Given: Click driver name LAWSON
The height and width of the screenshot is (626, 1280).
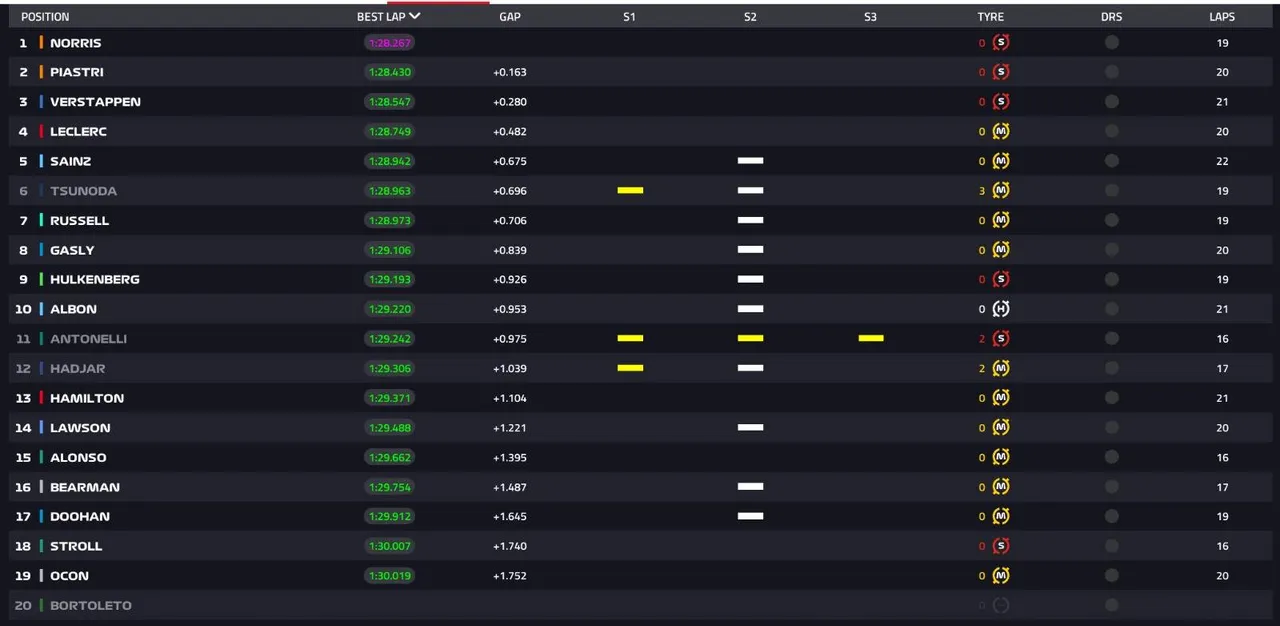Looking at the screenshot, I should click(80, 428).
